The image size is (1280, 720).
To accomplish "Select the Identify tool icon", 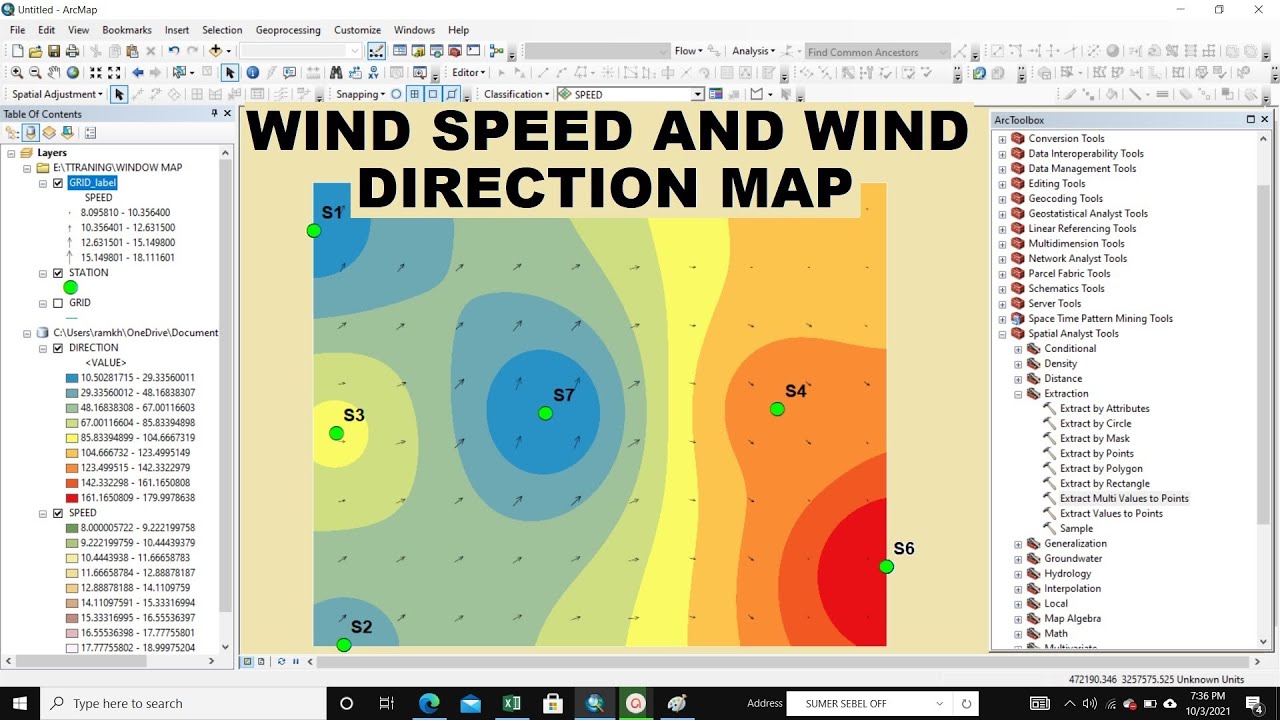I will pos(252,72).
